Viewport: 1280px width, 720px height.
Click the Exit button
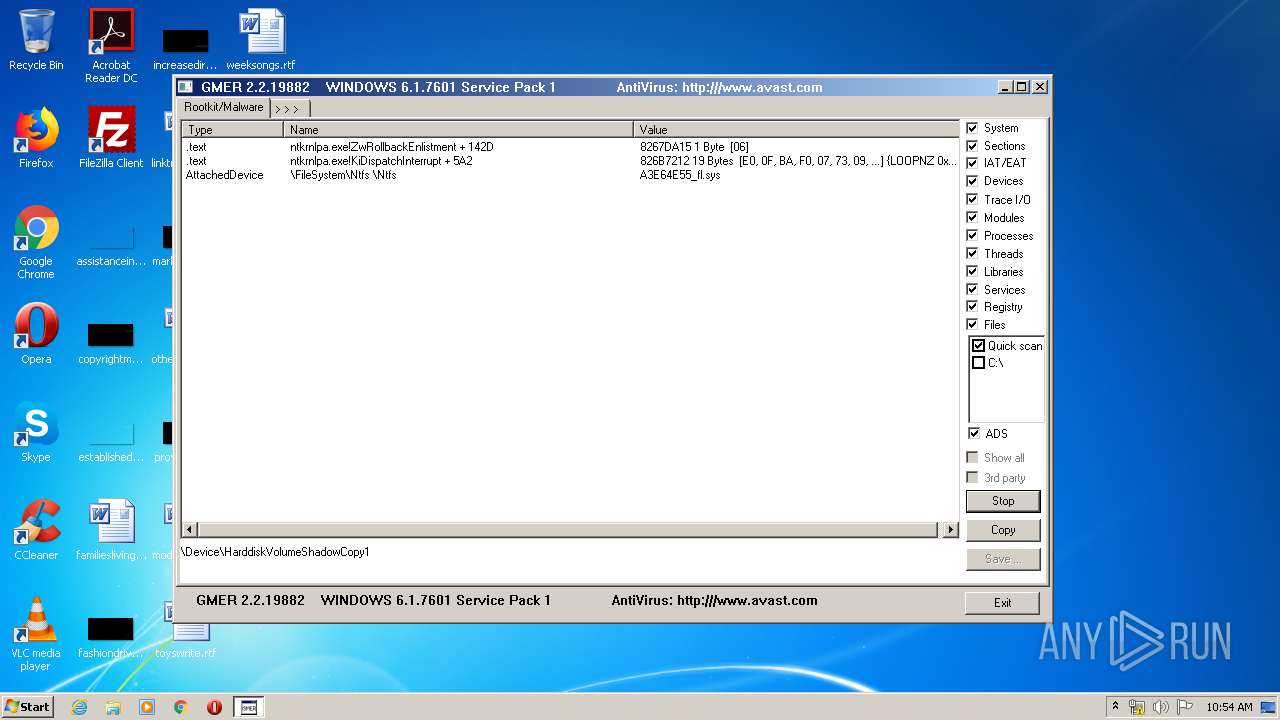1002,603
